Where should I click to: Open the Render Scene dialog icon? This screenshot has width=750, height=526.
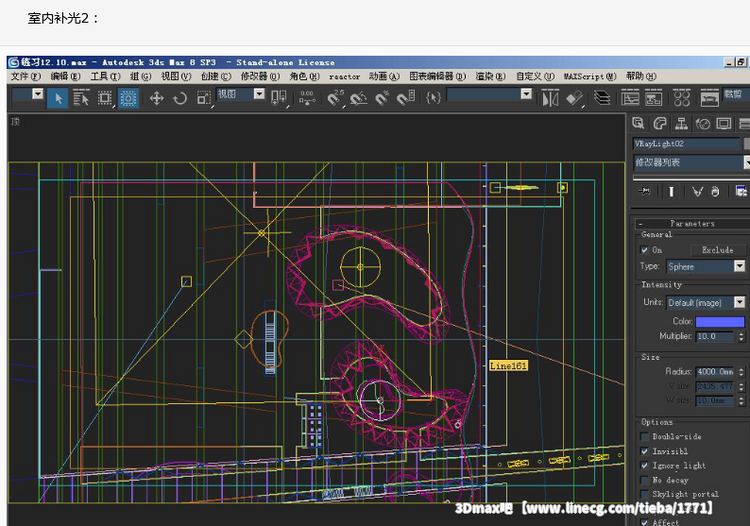(710, 99)
